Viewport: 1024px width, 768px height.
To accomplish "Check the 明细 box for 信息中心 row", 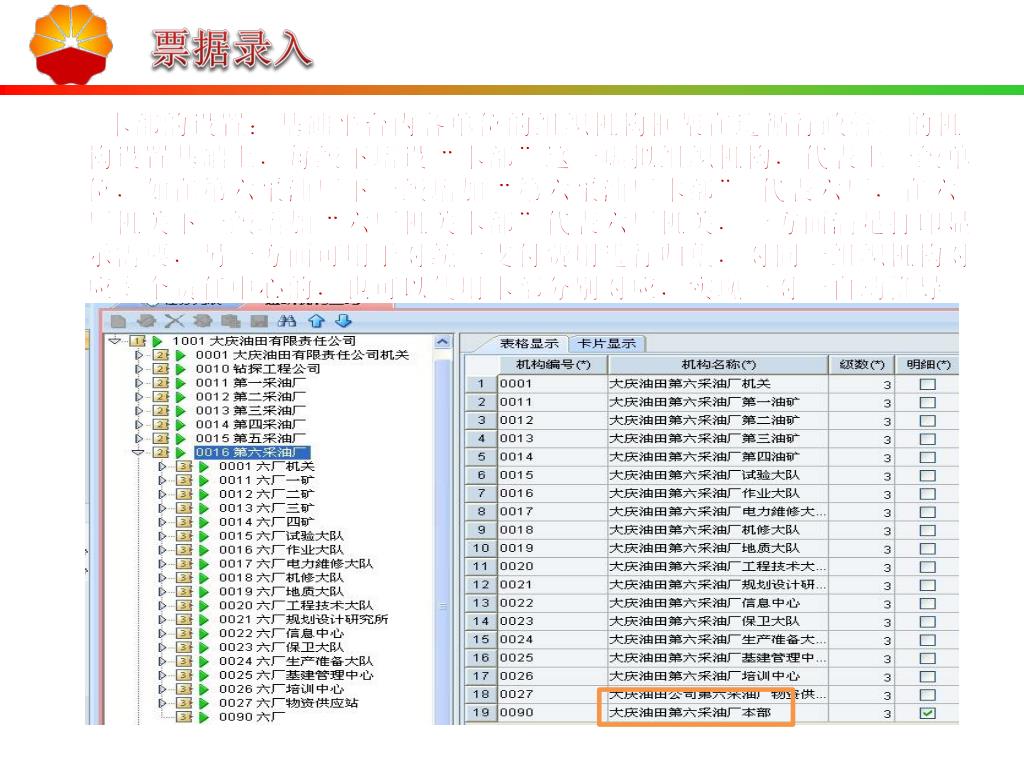I will (x=927, y=603).
